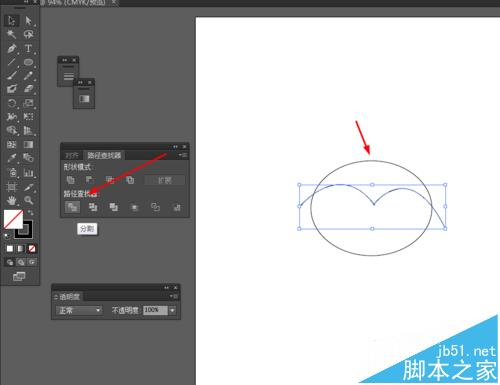Set paint type to solid Color
500x385 pixels.
click(10, 249)
